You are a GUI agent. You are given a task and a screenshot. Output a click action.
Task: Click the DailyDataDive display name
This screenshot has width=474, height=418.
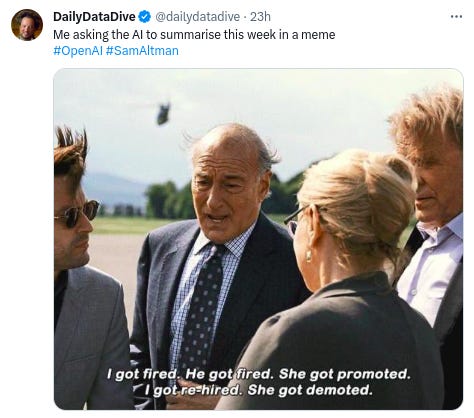94,17
